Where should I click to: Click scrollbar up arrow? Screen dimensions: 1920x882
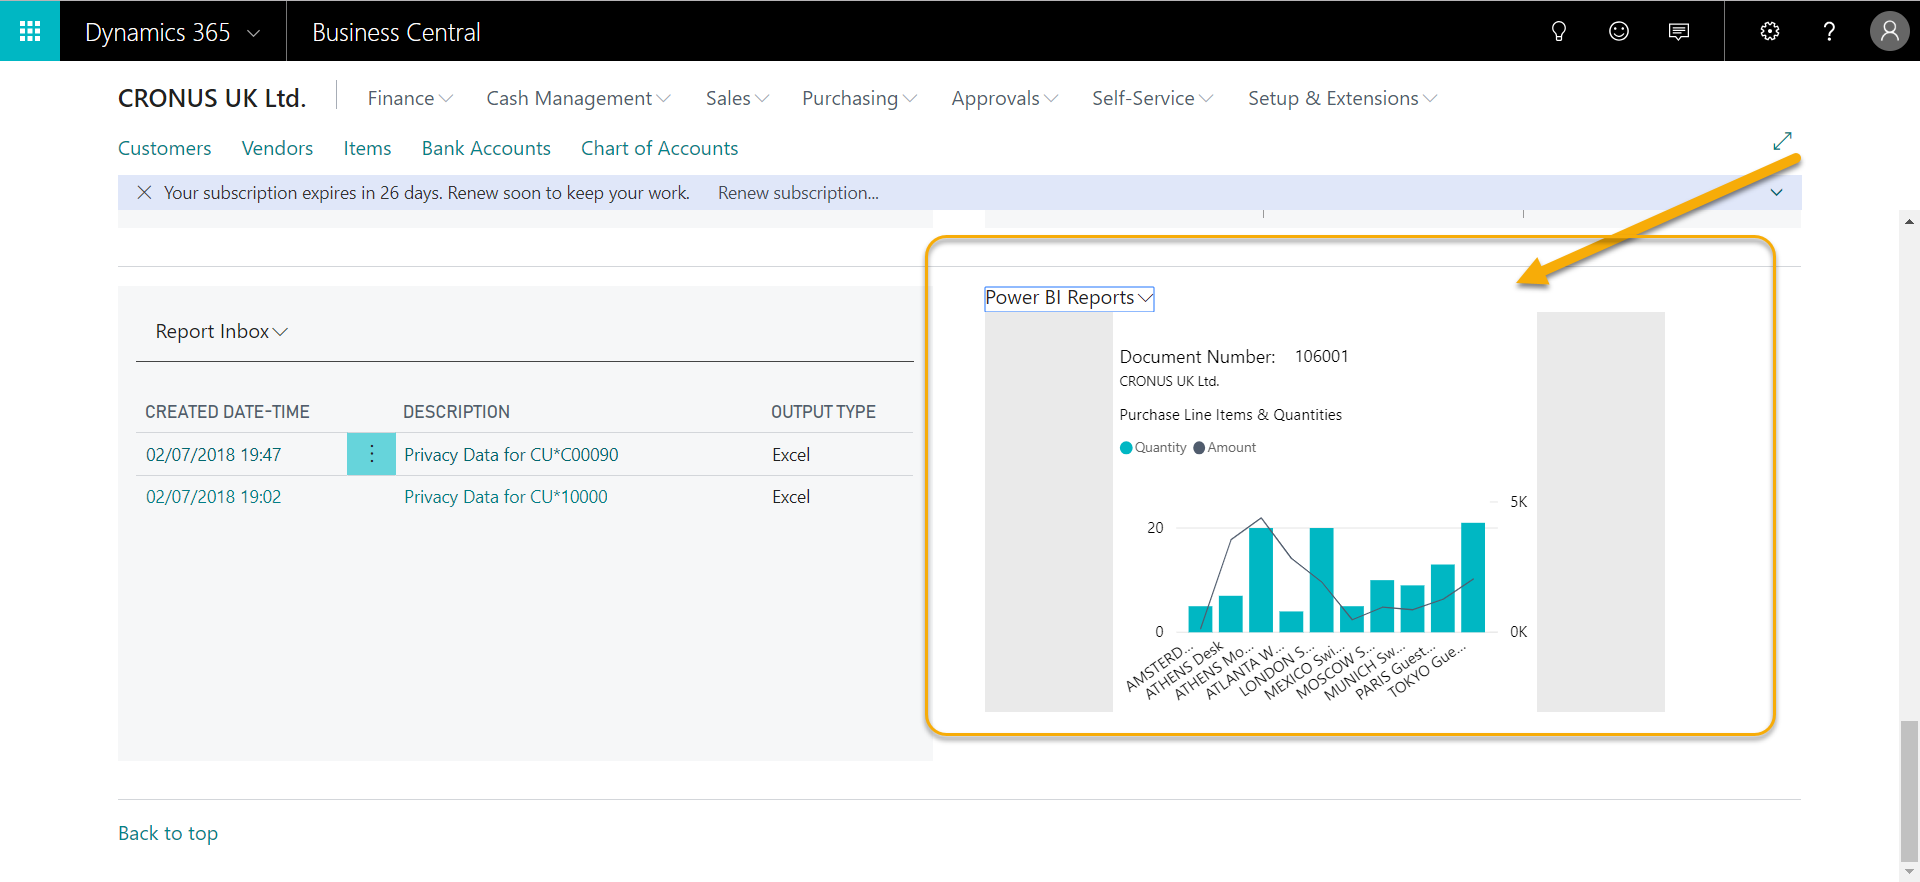[x=1909, y=222]
